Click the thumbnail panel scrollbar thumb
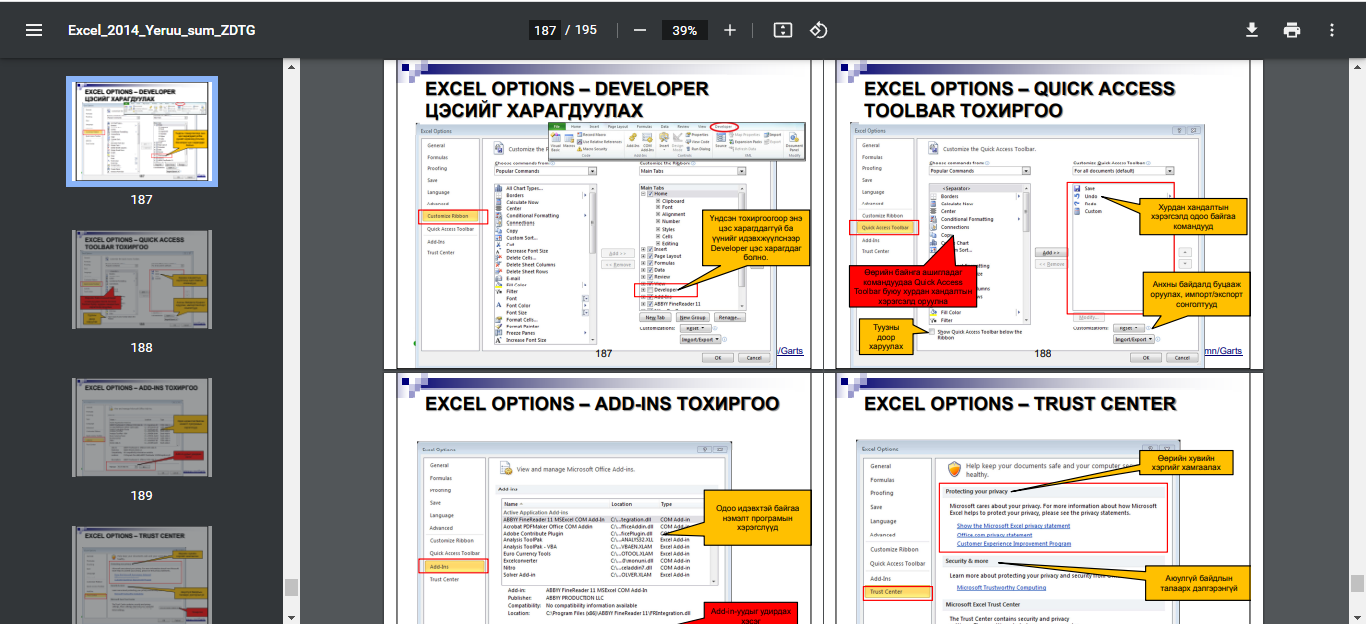The image size is (1366, 624). (x=291, y=587)
